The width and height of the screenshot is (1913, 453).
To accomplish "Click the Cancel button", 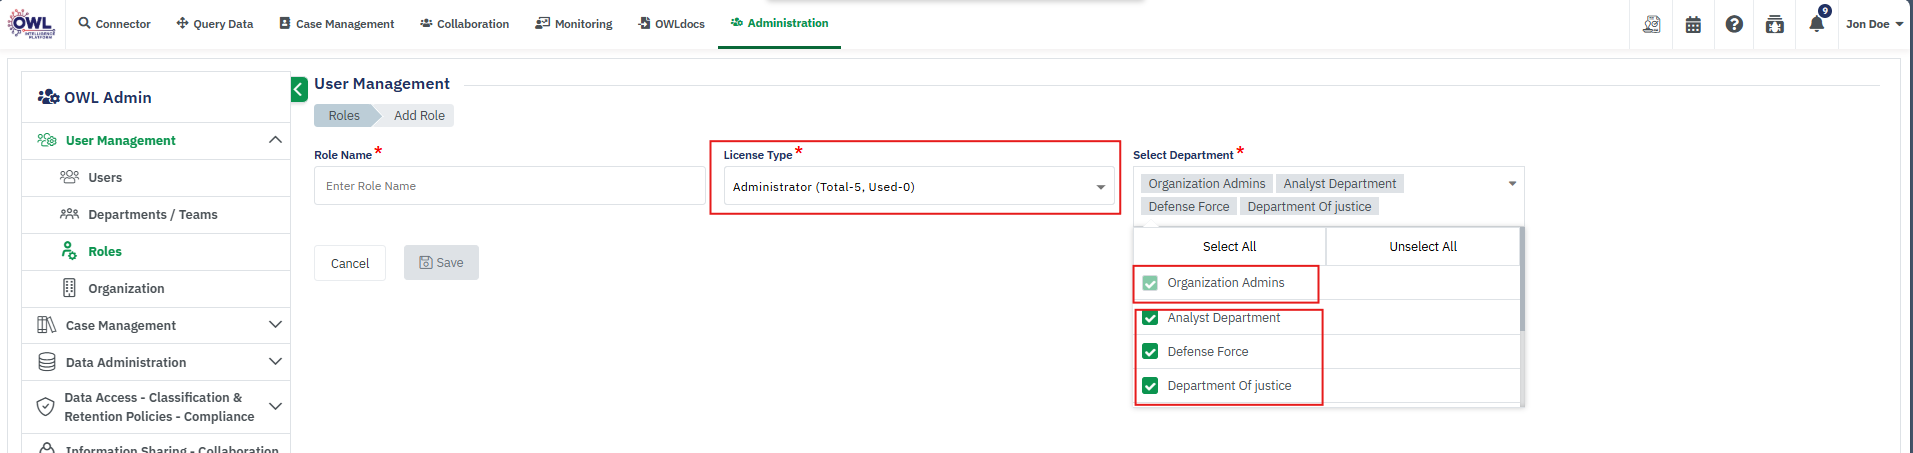I will tap(350, 264).
